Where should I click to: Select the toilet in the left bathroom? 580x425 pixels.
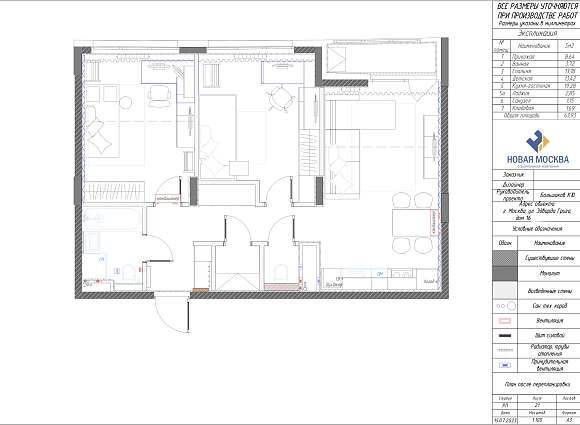coord(129,272)
